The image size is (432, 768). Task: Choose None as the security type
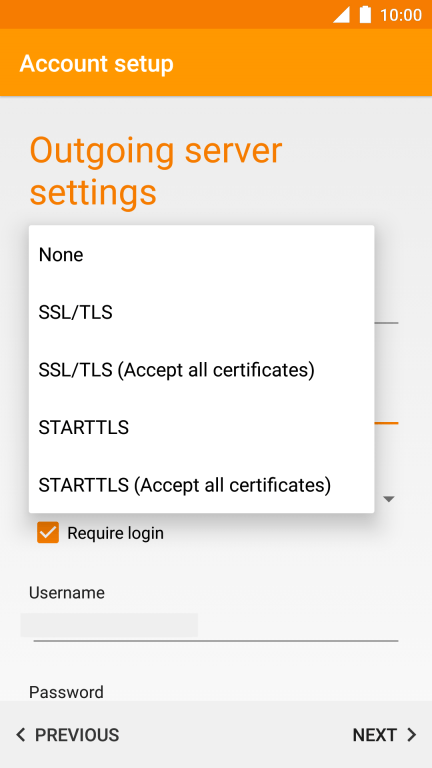click(201, 255)
